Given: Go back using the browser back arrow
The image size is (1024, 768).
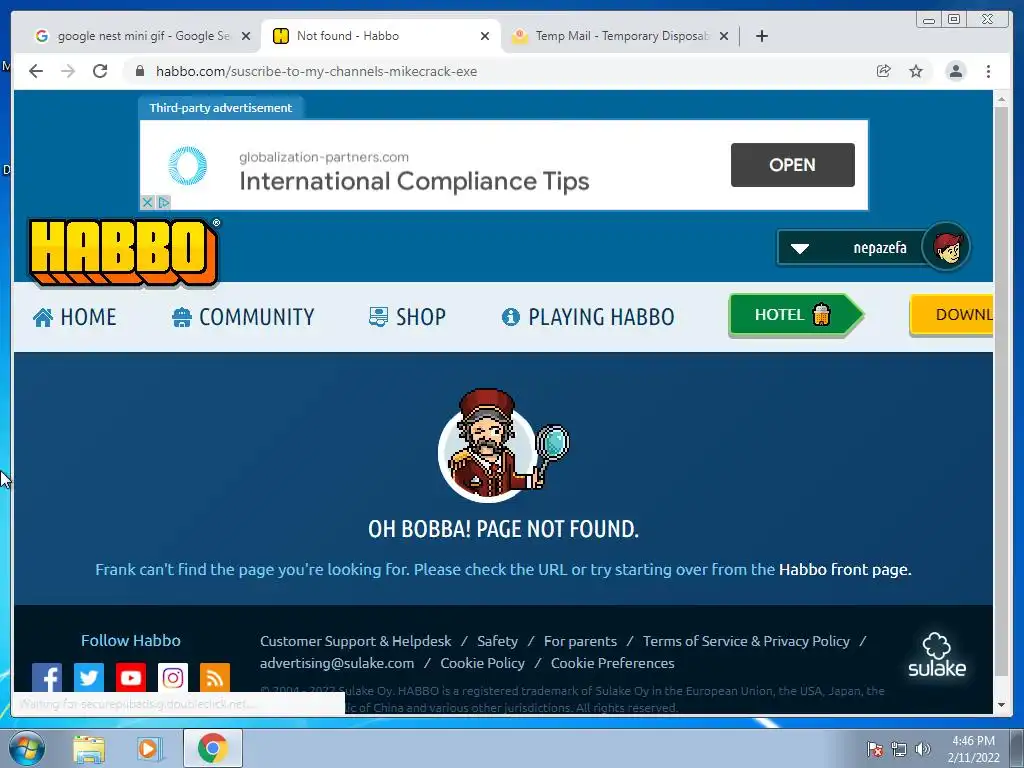Looking at the screenshot, I should coord(36,71).
